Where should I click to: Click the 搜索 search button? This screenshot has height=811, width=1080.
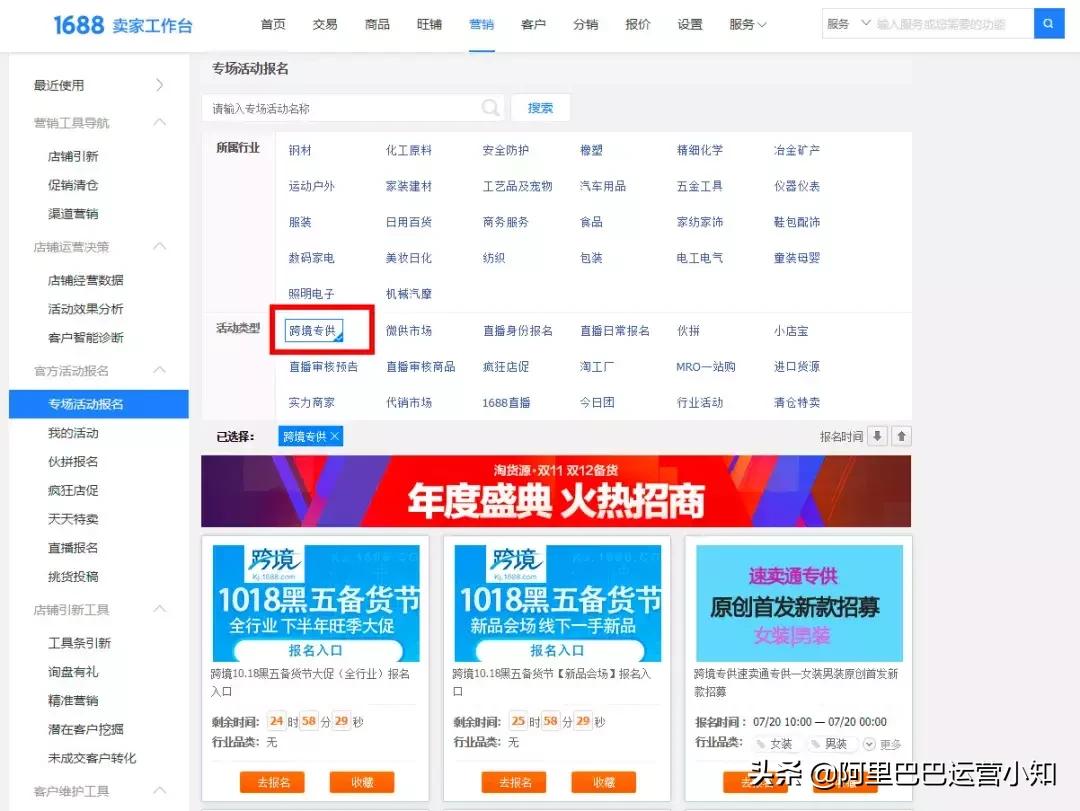(540, 107)
